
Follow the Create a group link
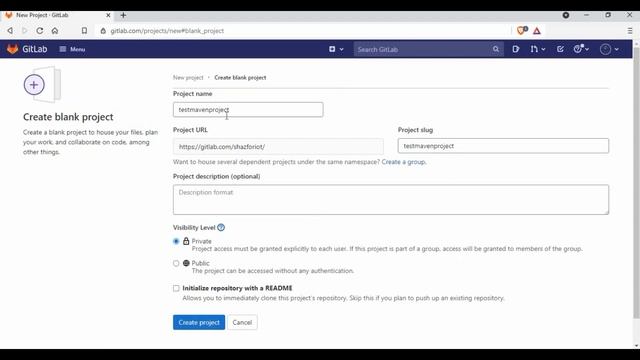[x=403, y=162]
